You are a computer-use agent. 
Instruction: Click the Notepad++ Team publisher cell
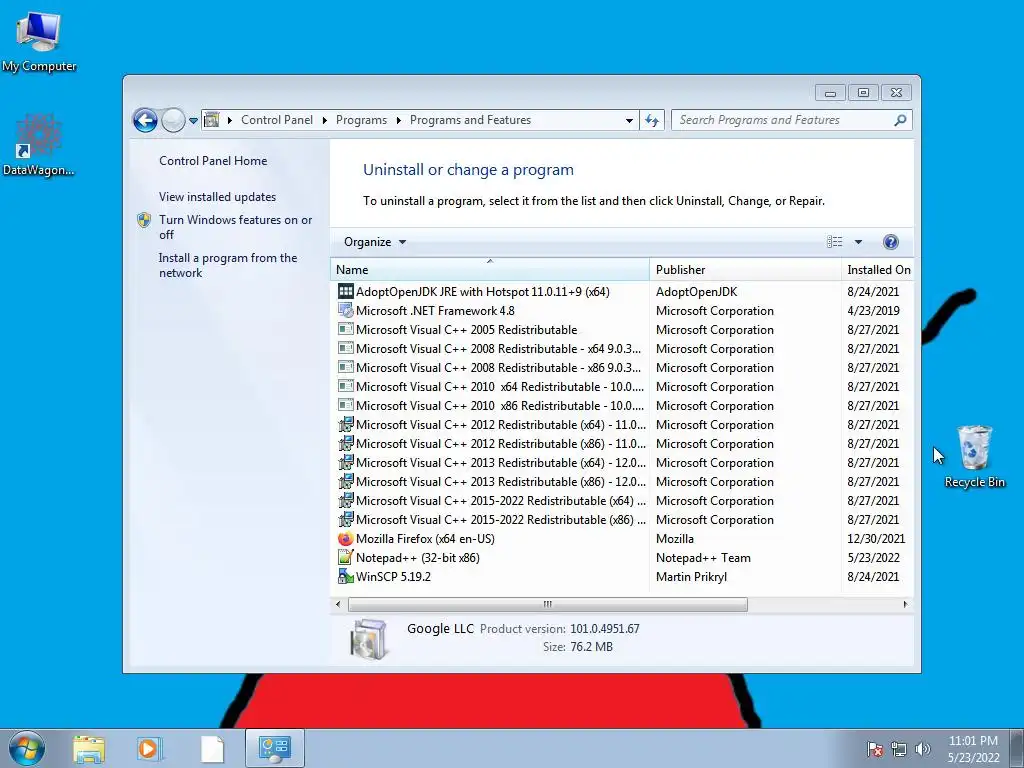pyautogui.click(x=703, y=558)
